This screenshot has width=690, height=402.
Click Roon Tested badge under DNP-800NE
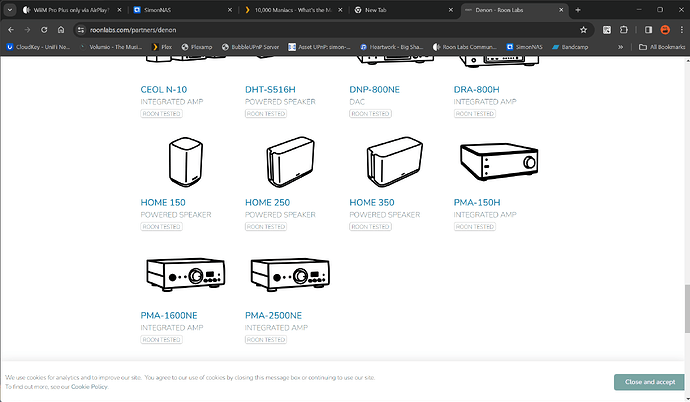click(370, 114)
